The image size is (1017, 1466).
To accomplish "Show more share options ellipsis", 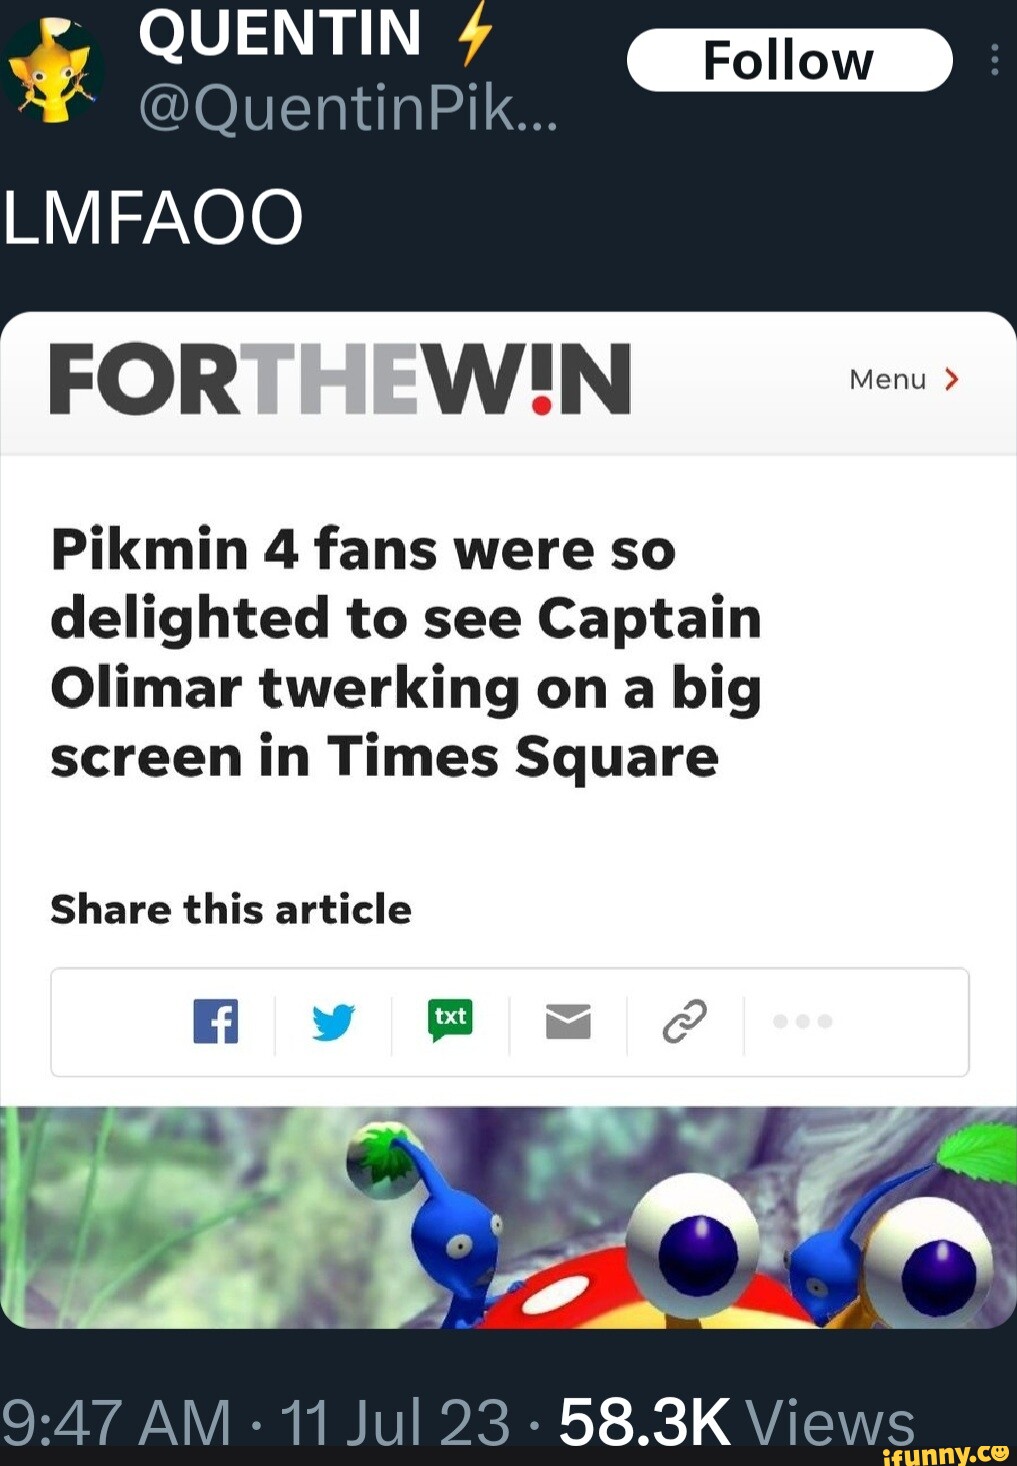I will [x=802, y=1022].
